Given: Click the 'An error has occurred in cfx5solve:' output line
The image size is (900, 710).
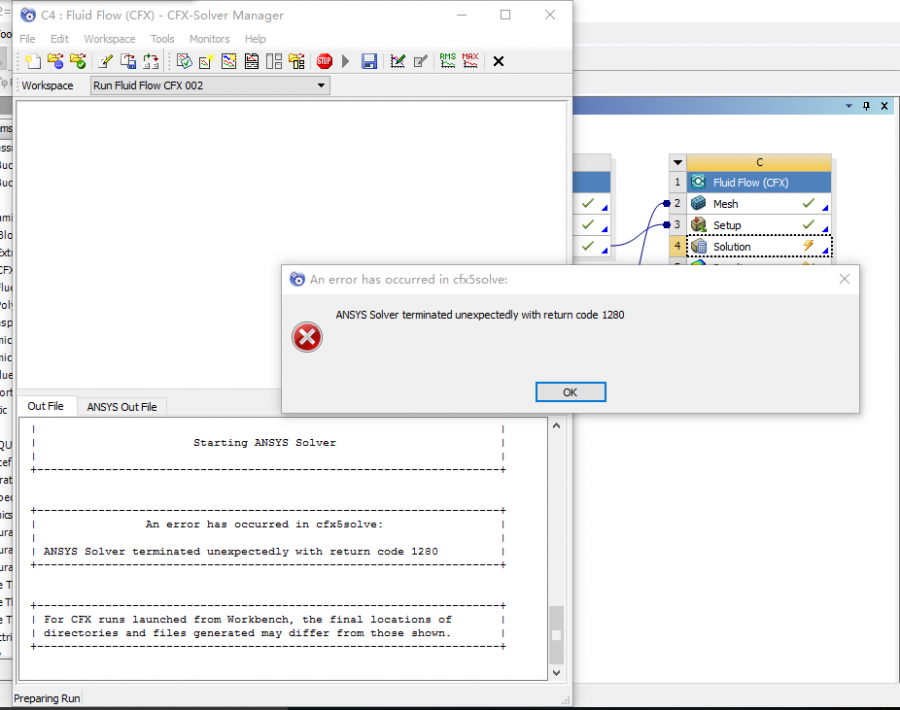Looking at the screenshot, I should click(264, 524).
